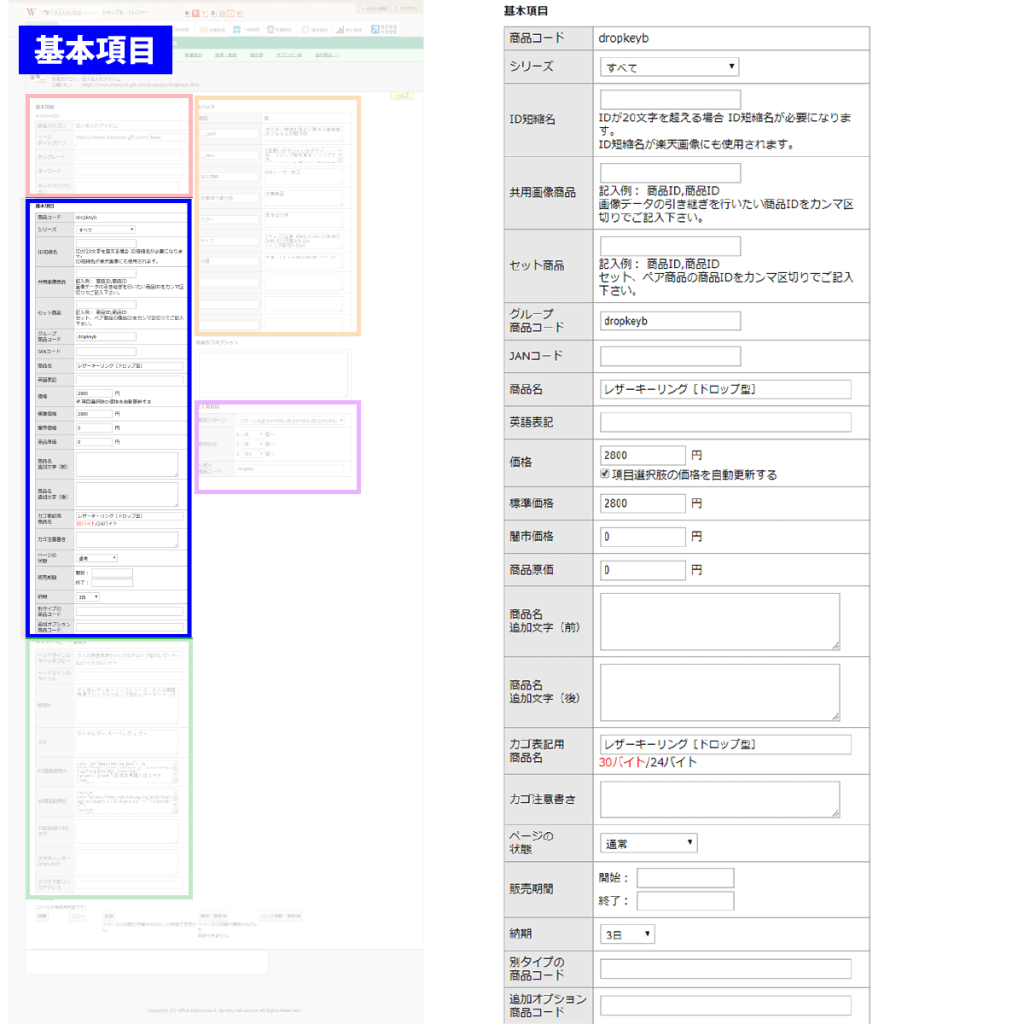1024x1024 pixels.
Task: Click the 商品名追加文字〔前〕 text area in enlarged form
Action: (x=719, y=621)
